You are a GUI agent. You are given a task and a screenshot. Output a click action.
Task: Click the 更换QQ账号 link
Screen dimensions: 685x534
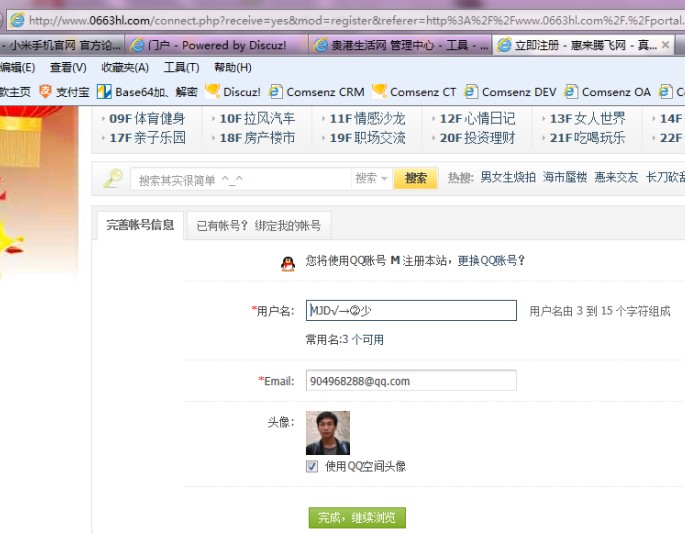coord(487,260)
